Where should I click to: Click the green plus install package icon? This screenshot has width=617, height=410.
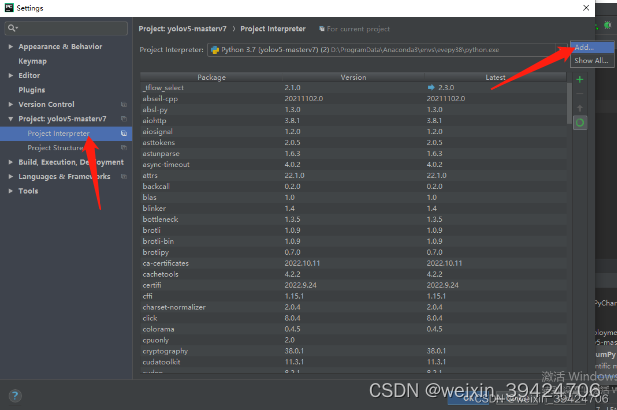coord(580,80)
